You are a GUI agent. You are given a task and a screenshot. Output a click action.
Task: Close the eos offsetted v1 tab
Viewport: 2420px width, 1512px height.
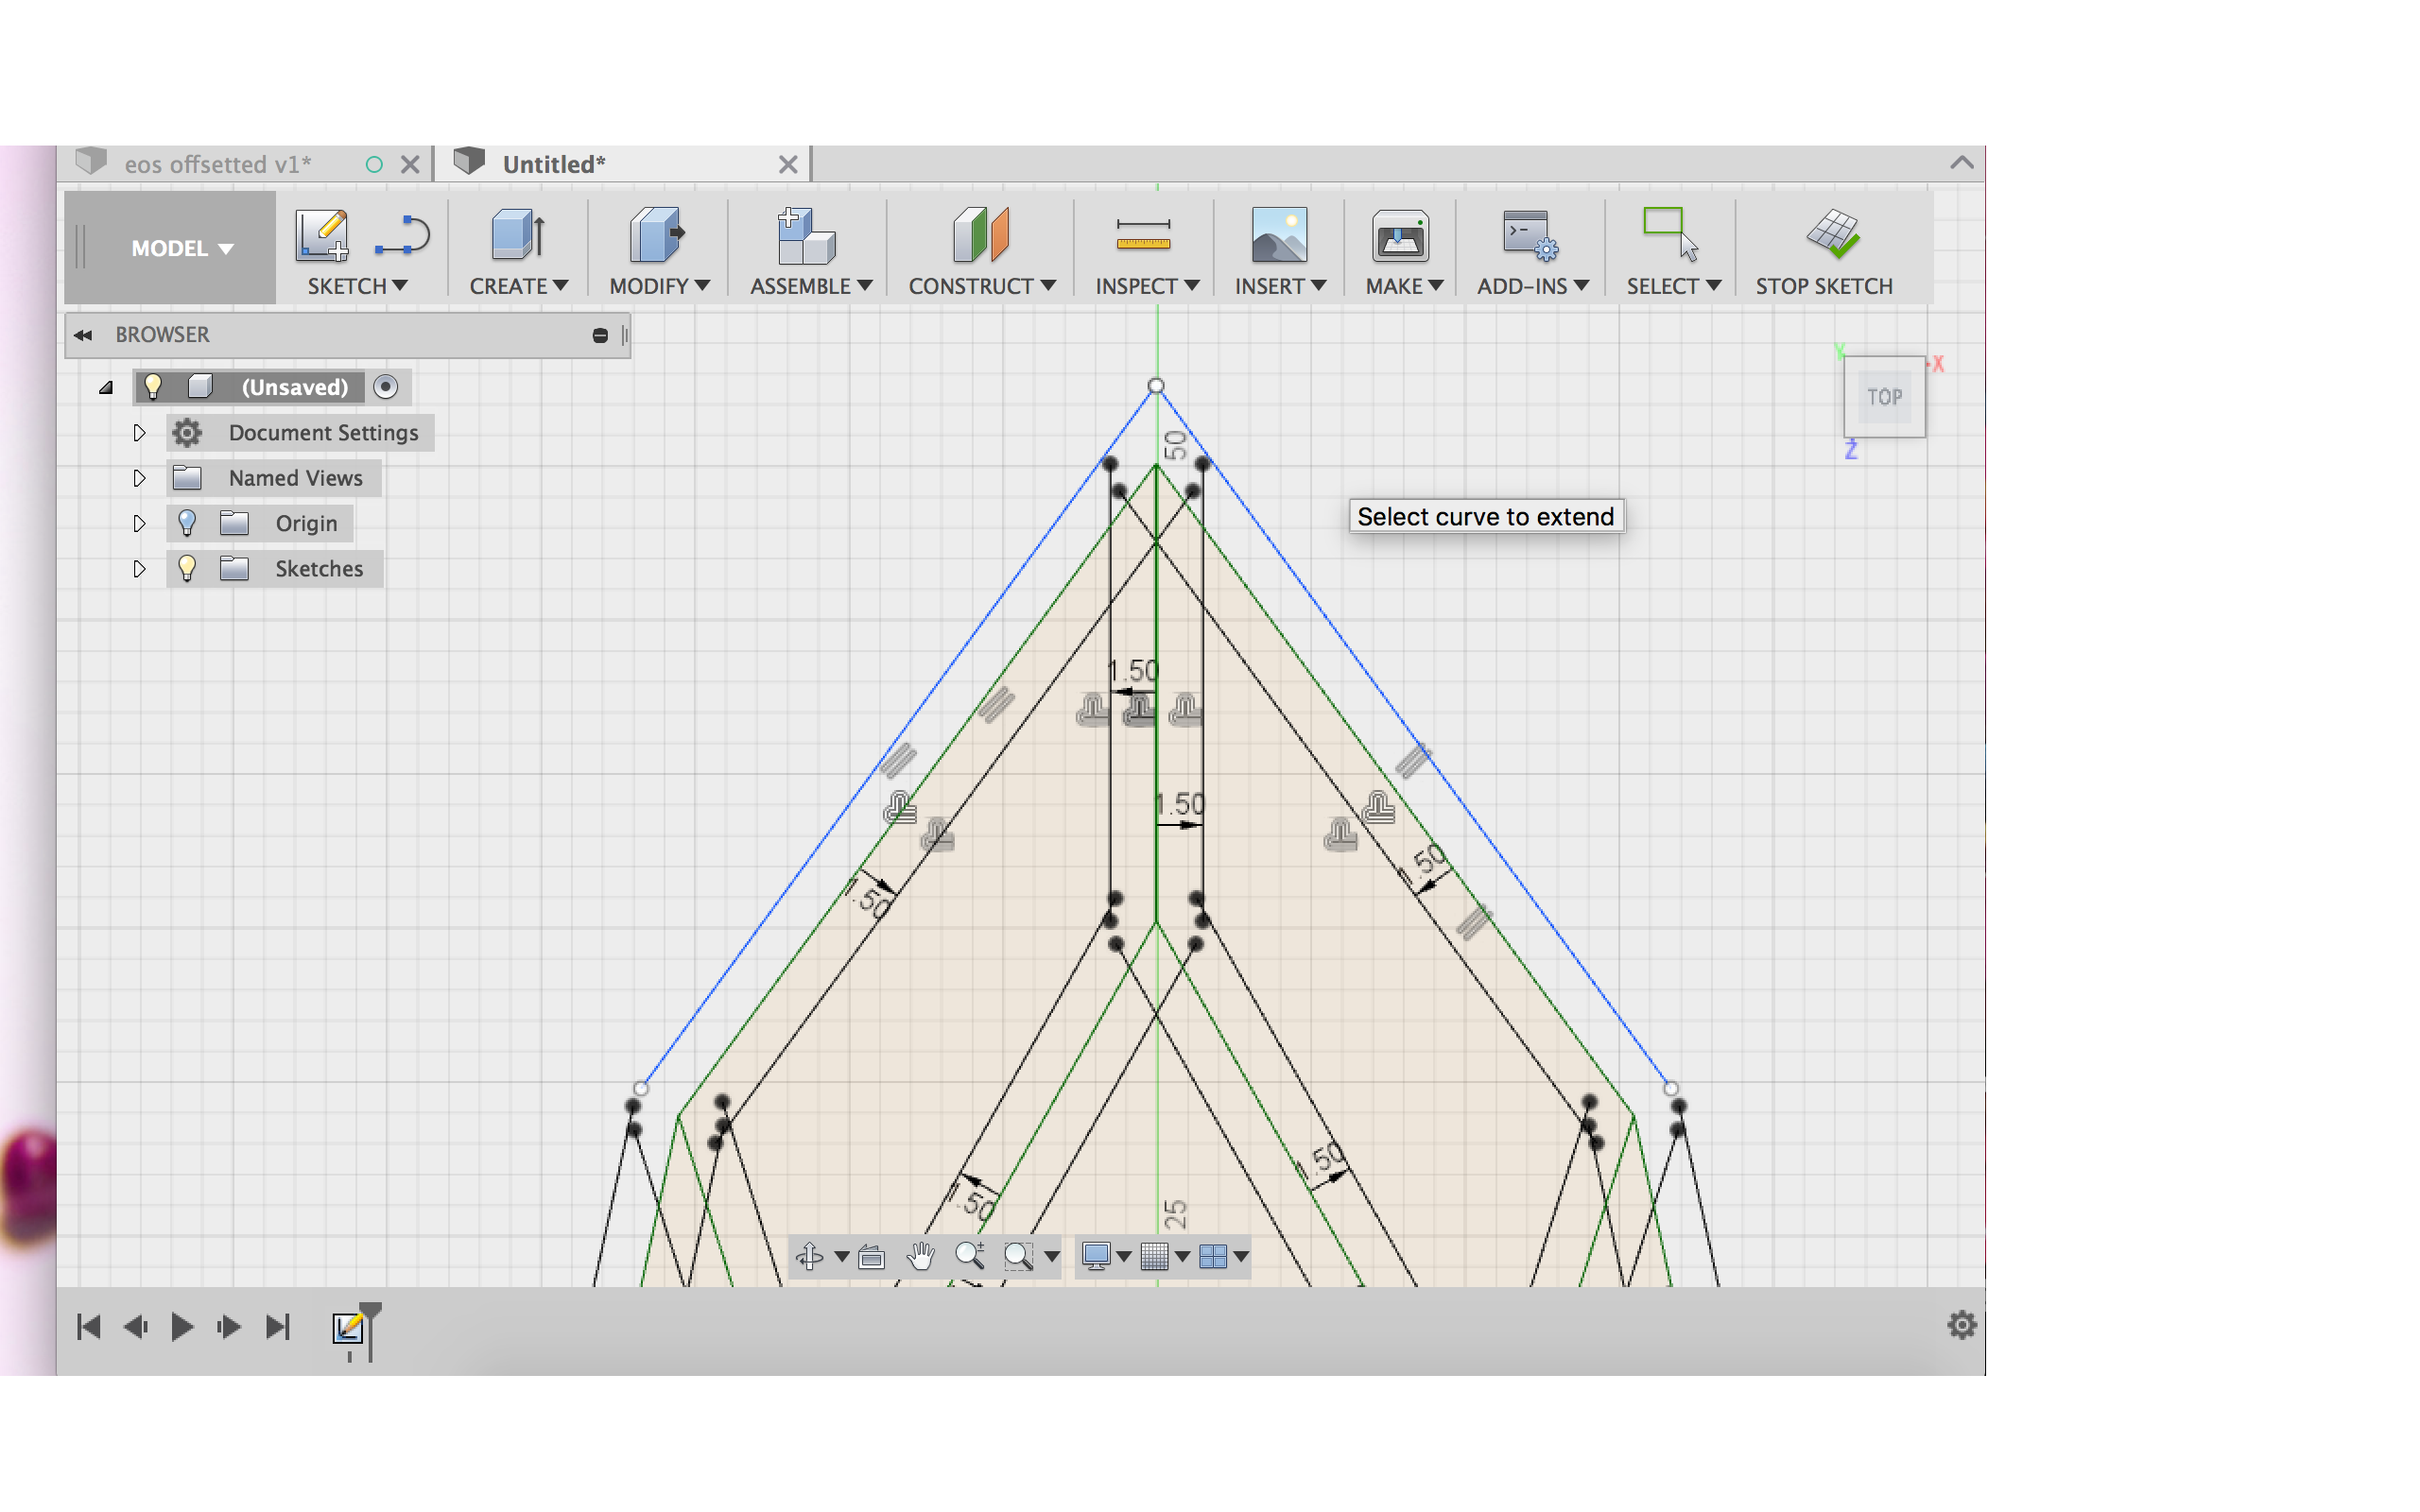pos(410,164)
